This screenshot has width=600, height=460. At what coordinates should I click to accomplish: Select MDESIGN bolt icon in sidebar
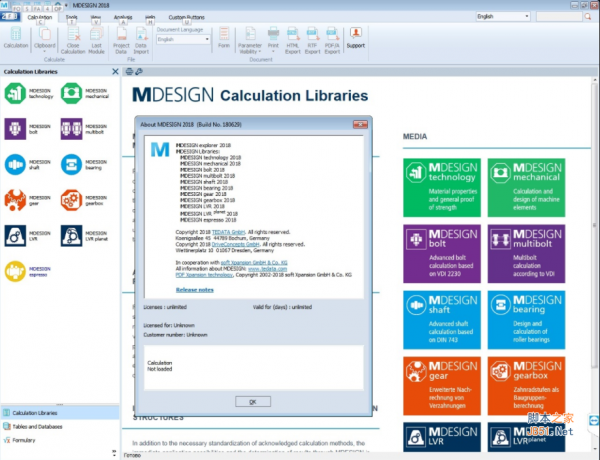[15, 128]
